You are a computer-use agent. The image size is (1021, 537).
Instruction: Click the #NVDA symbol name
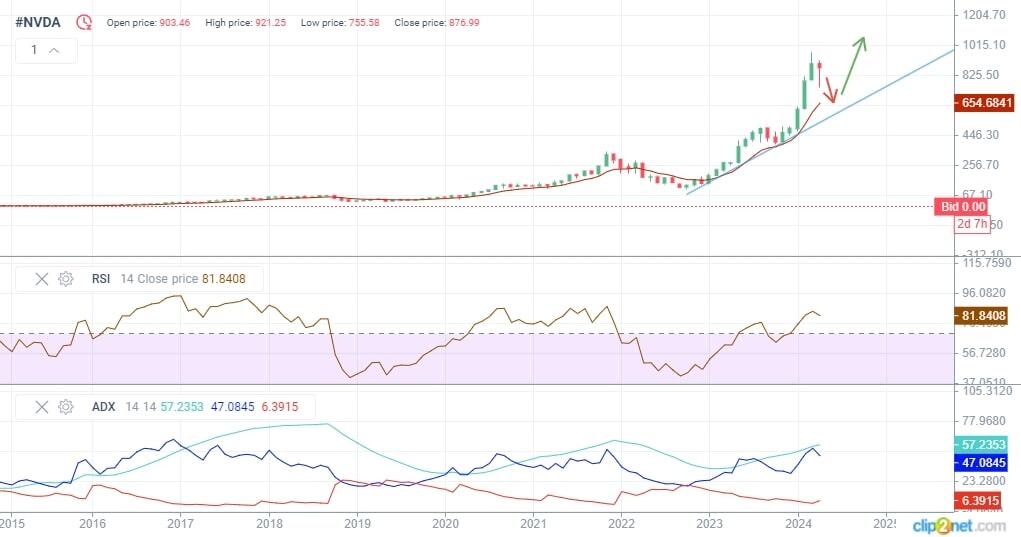[39, 21]
